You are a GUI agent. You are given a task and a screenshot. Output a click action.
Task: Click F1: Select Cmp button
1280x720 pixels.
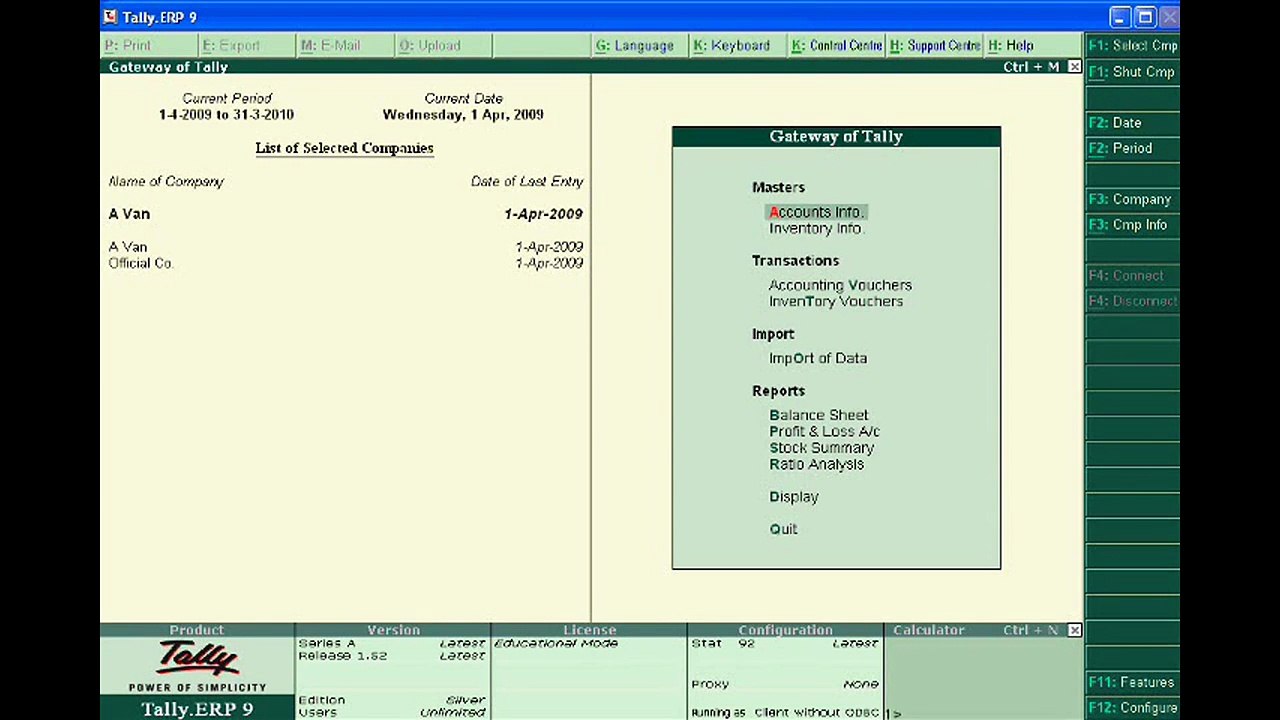(x=1132, y=45)
